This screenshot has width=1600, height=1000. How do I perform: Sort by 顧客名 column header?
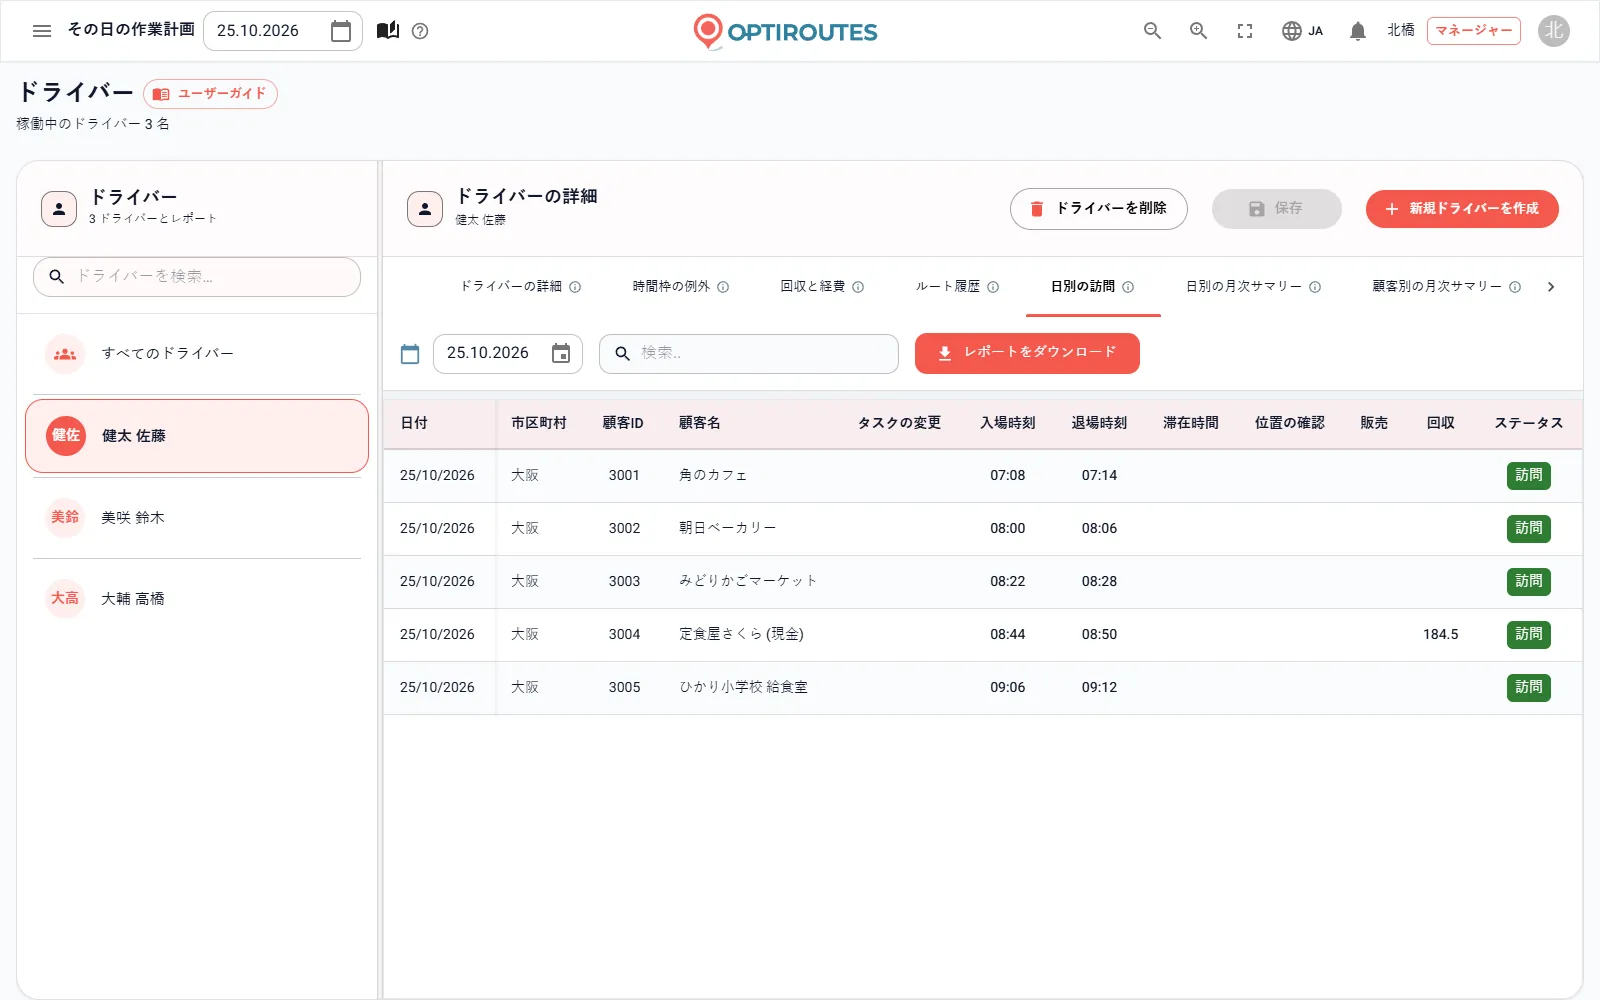699,423
